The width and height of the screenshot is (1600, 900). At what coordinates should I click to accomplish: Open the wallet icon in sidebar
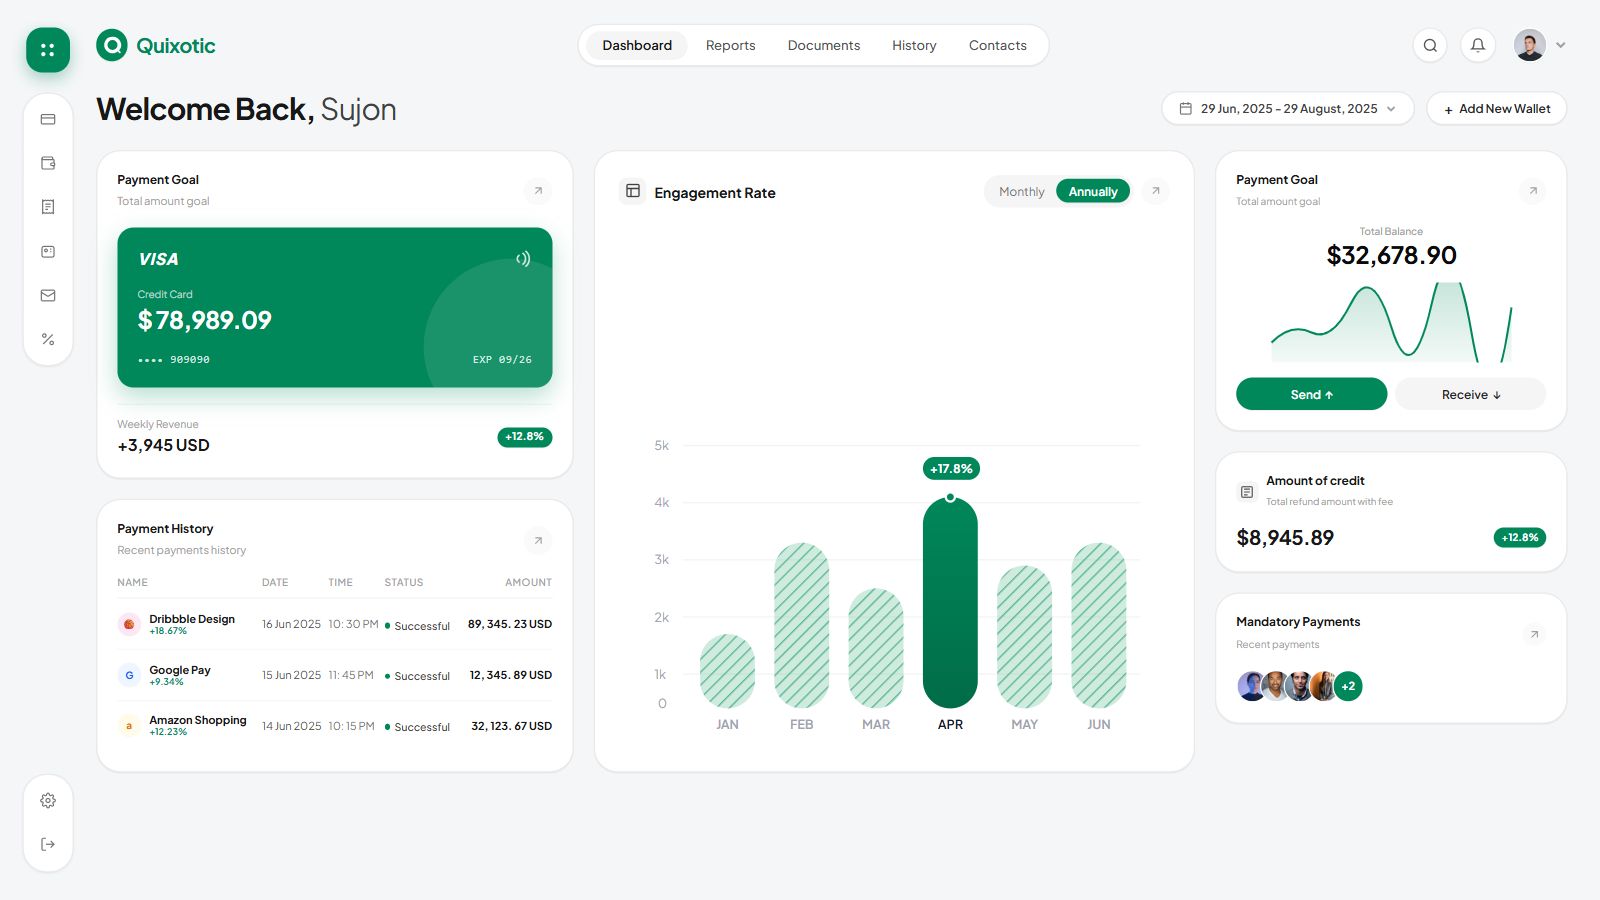(x=48, y=163)
